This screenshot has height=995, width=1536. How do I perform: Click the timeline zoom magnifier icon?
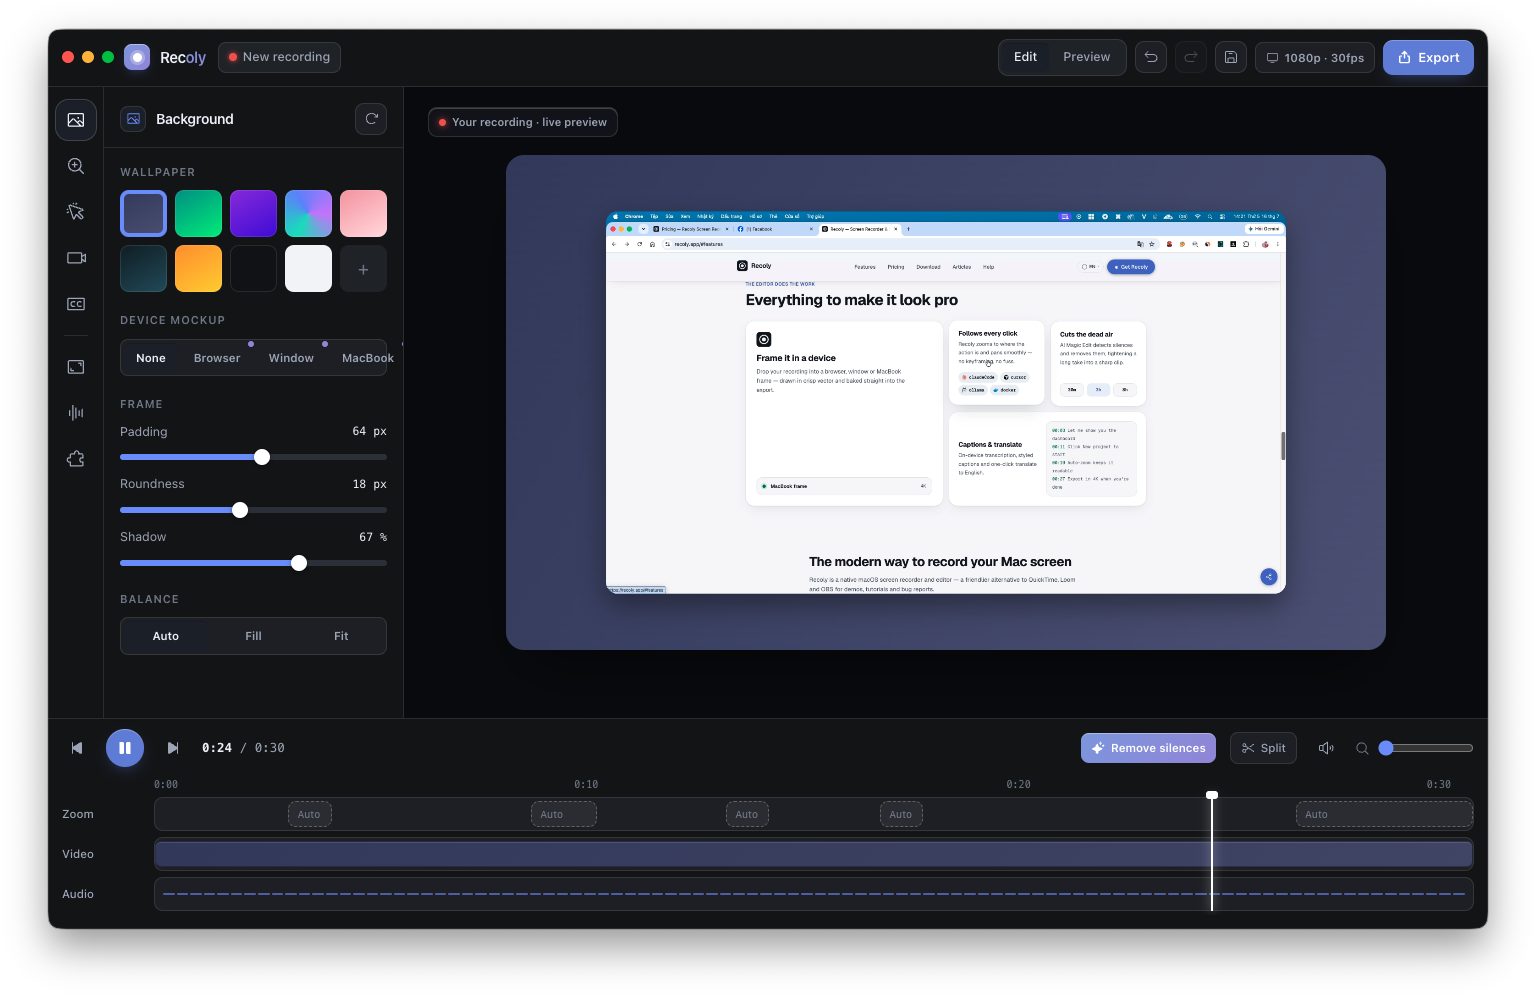click(1362, 748)
